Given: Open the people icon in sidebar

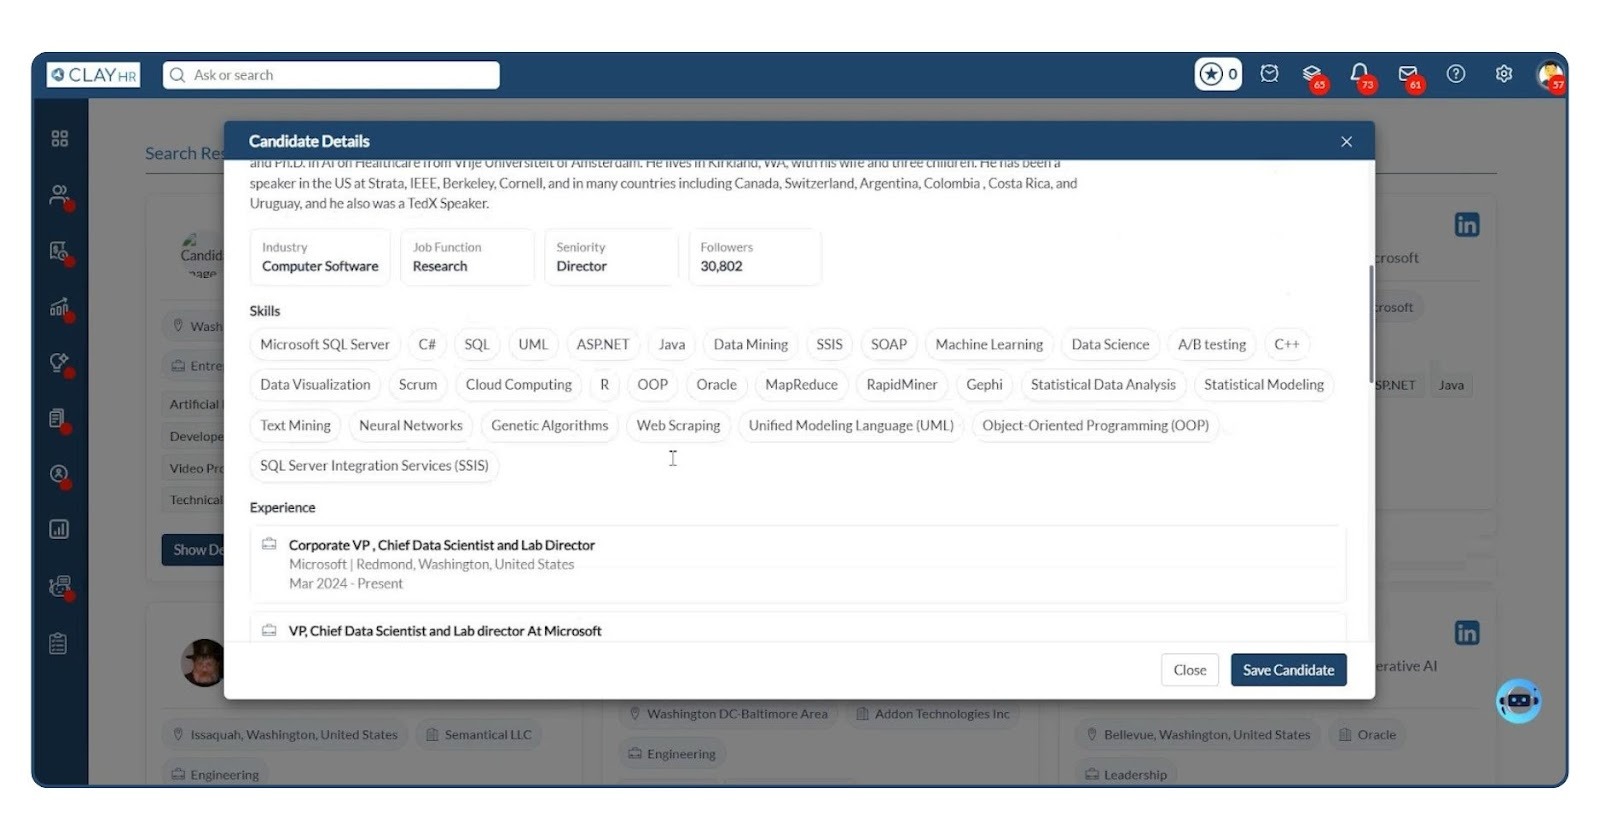Looking at the screenshot, I should point(60,195).
